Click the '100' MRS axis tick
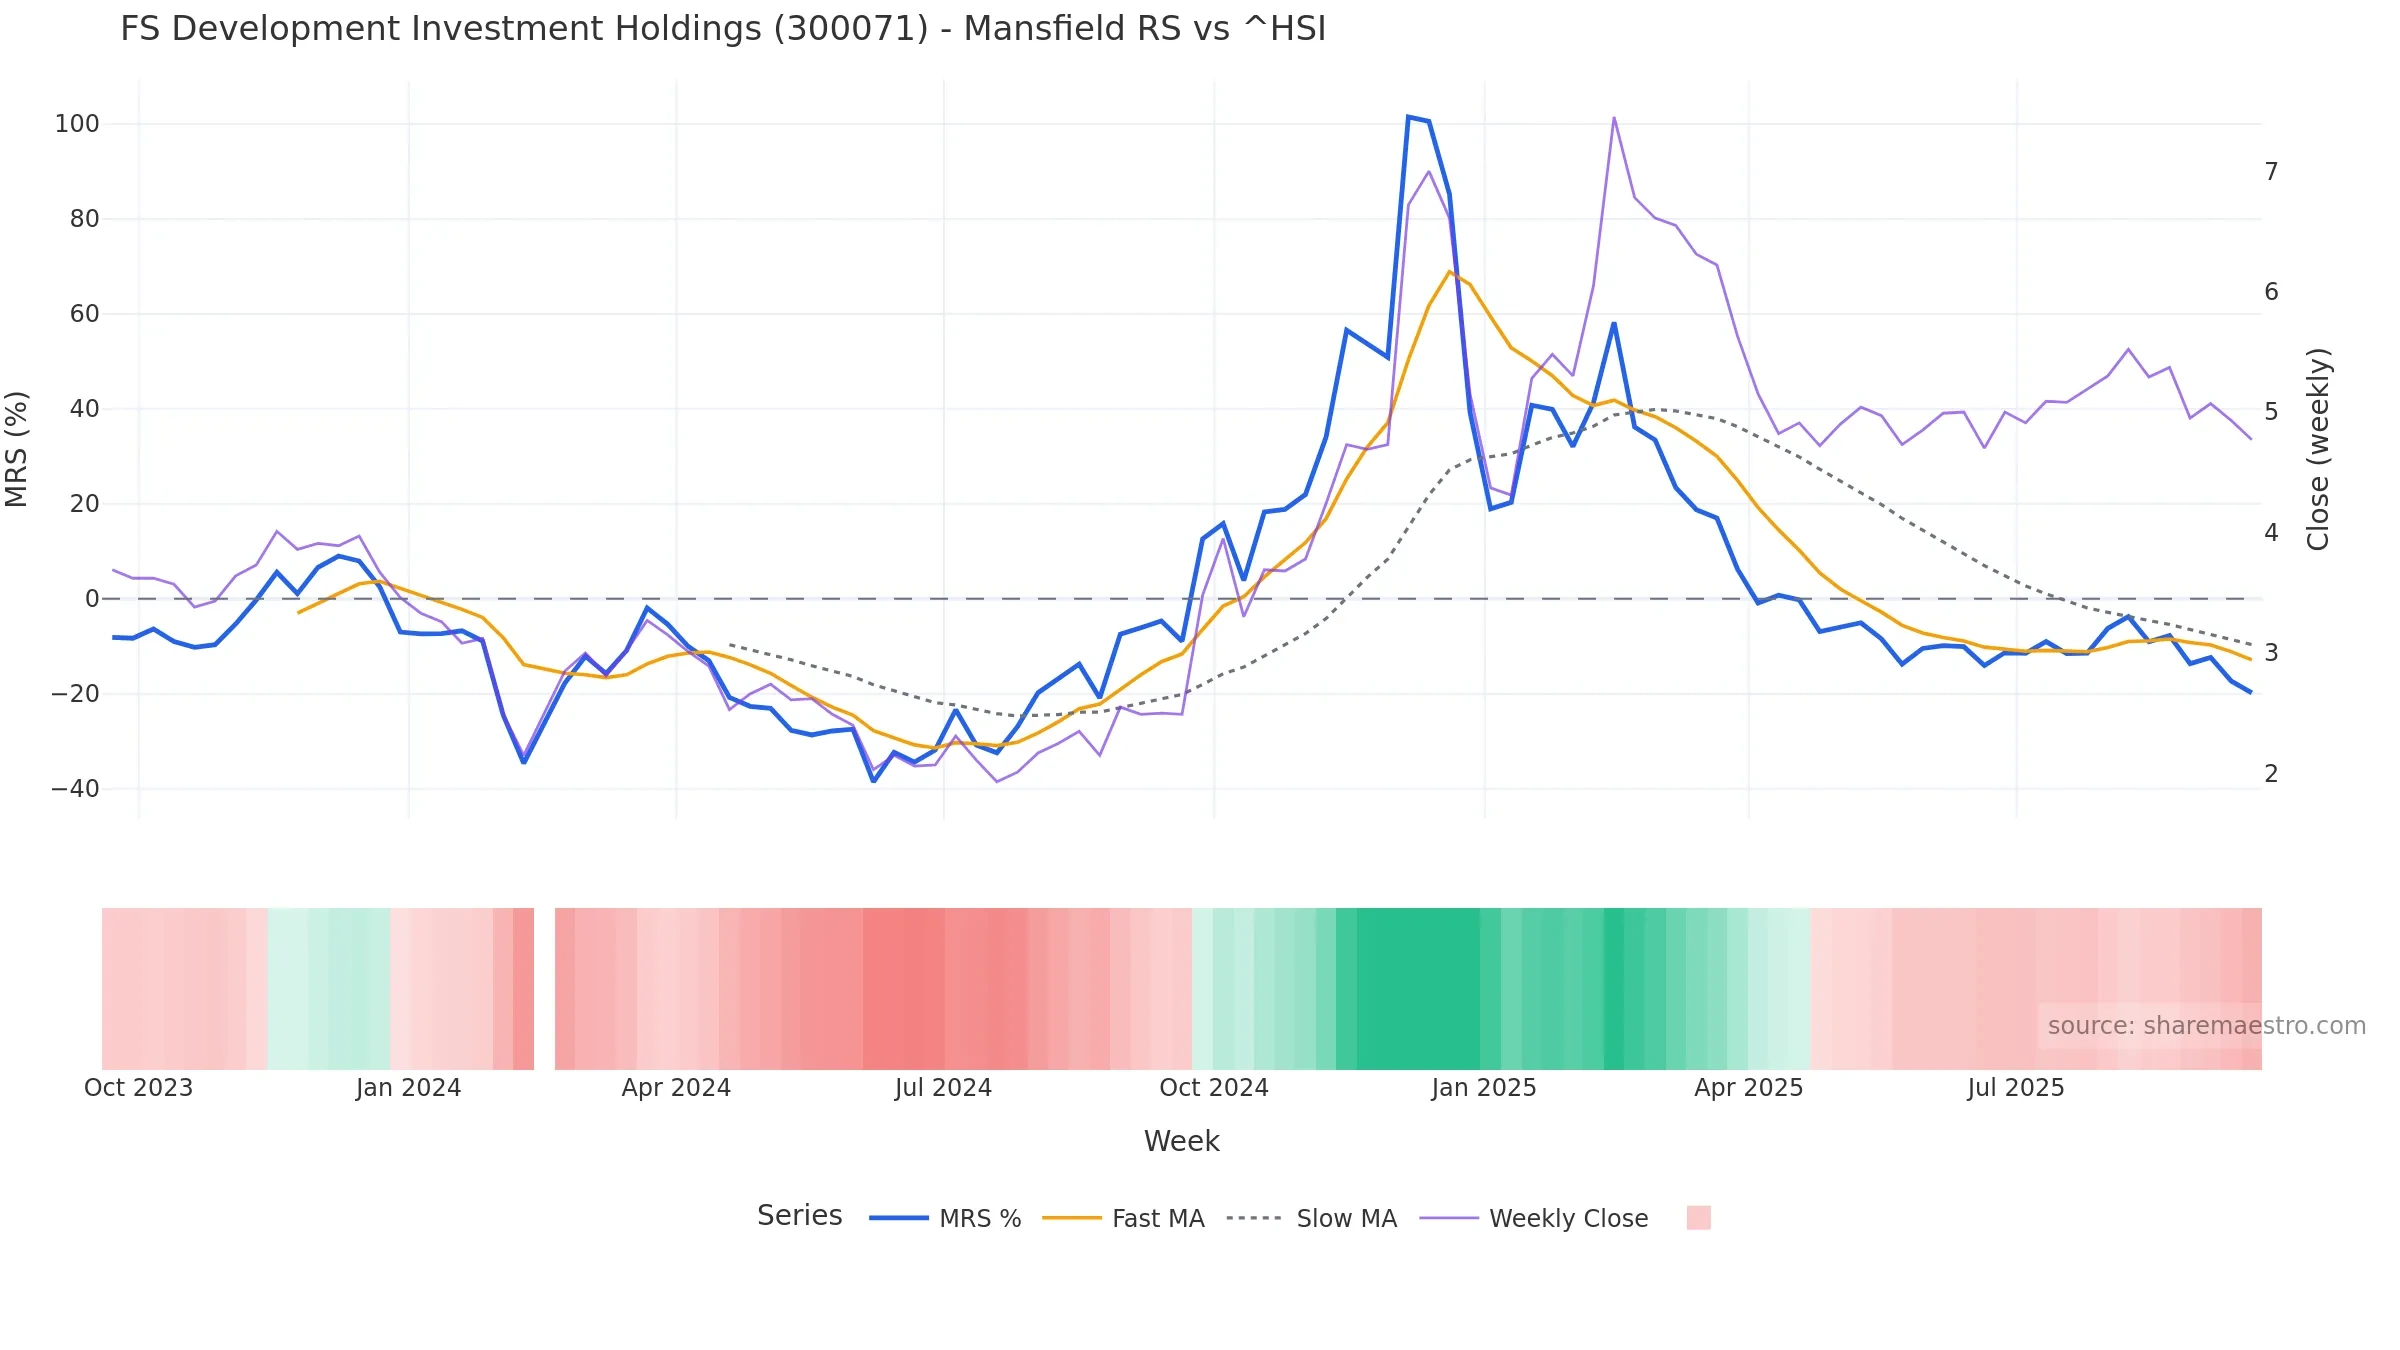 point(77,124)
